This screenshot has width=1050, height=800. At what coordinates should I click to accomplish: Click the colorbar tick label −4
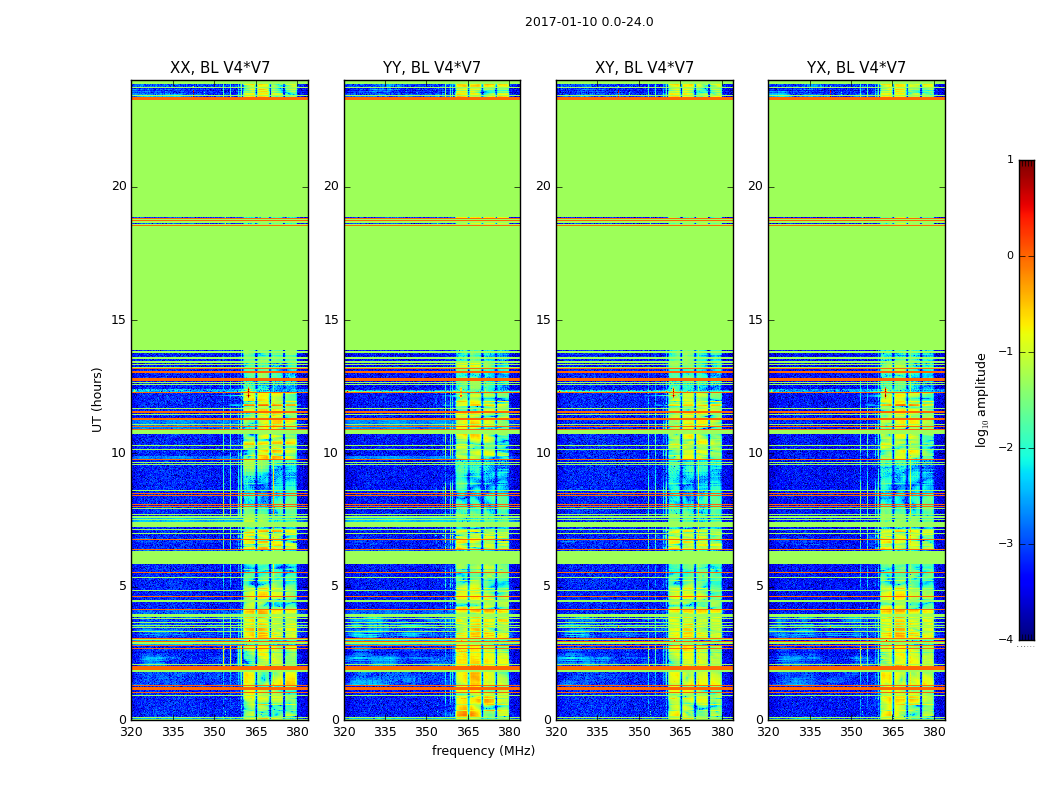(x=1007, y=640)
